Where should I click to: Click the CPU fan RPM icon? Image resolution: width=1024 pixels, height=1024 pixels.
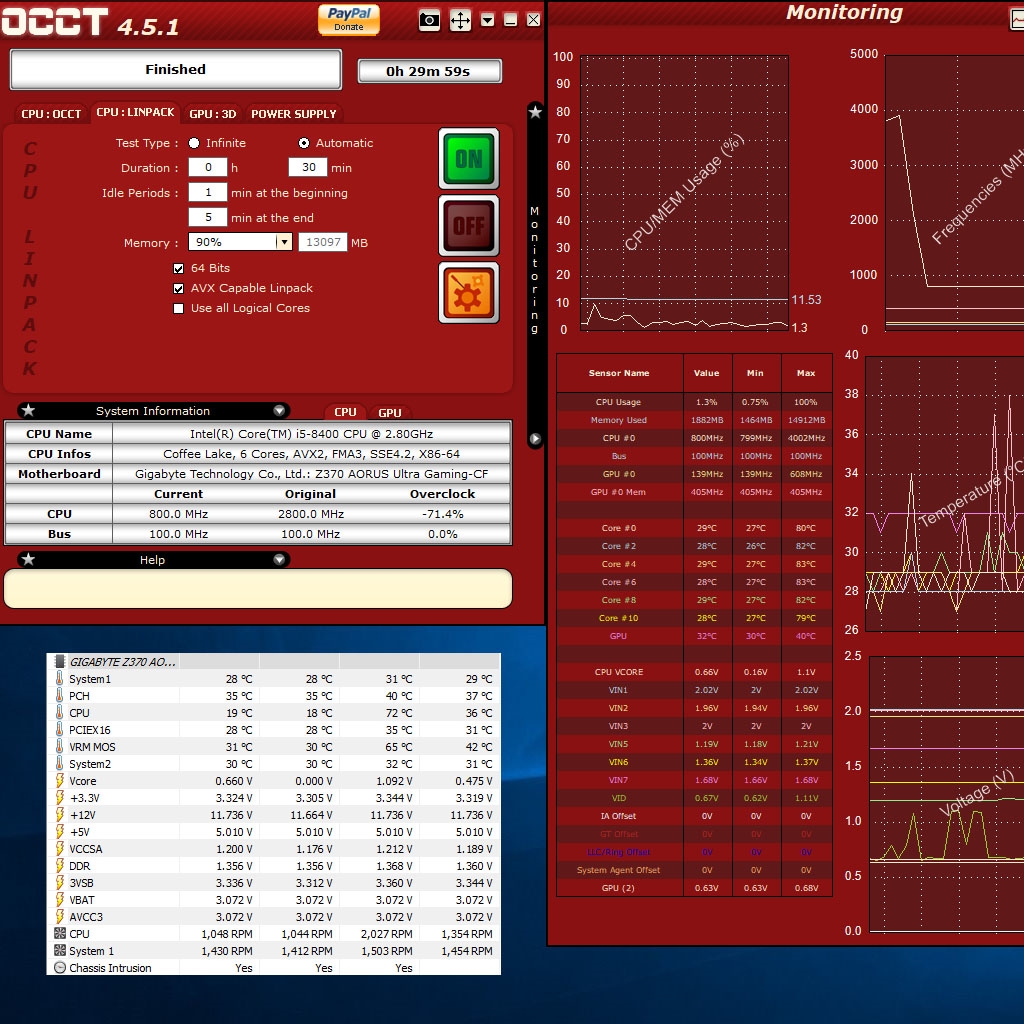point(59,933)
